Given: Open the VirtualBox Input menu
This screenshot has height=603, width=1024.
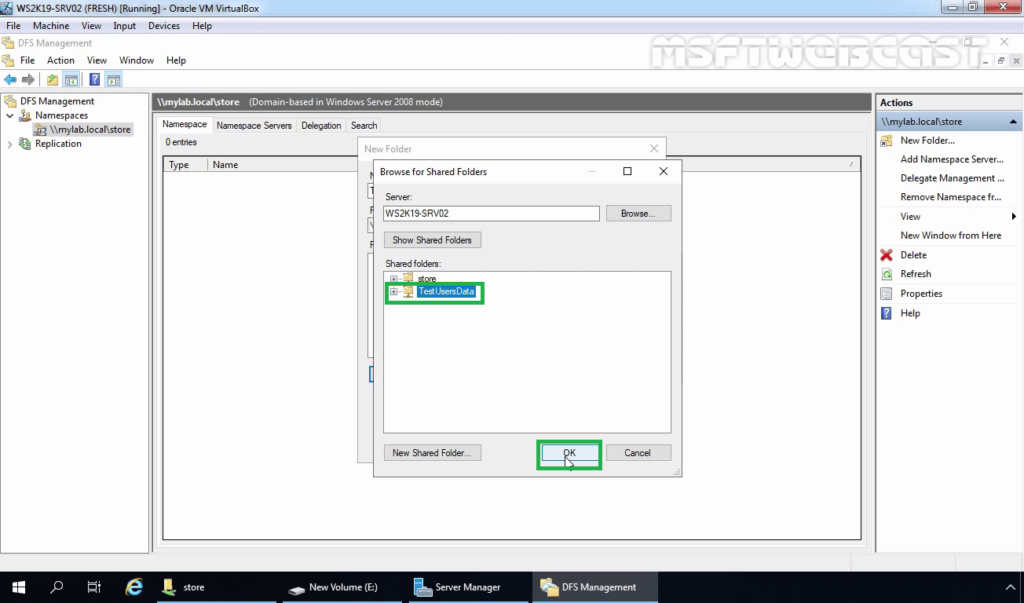Looking at the screenshot, I should [124, 25].
